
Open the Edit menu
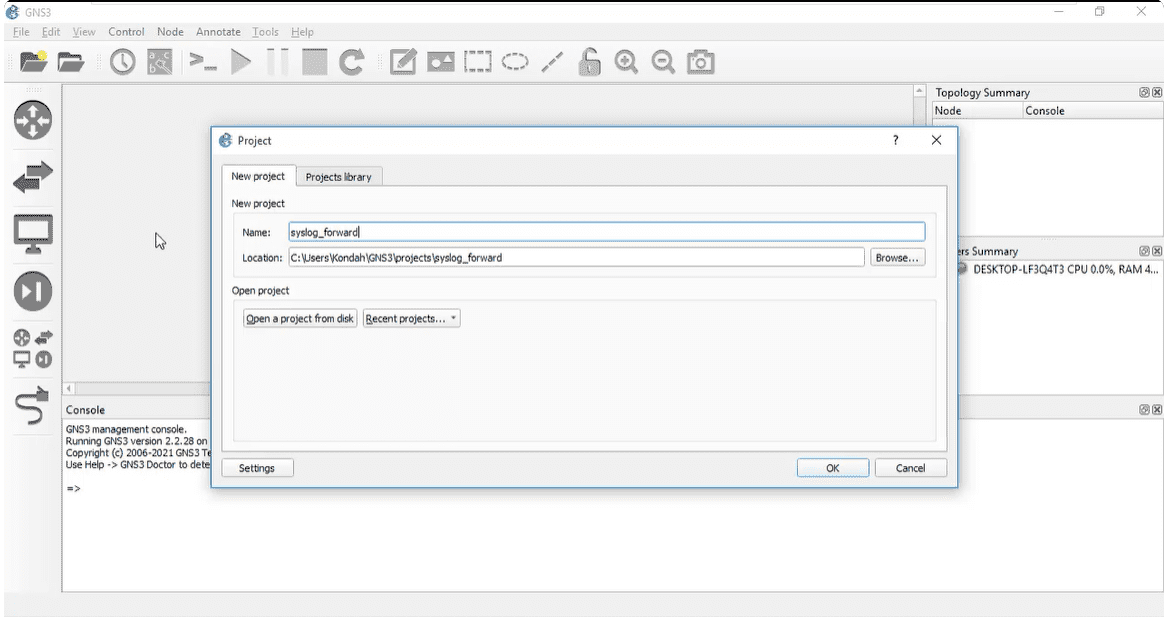pos(51,32)
